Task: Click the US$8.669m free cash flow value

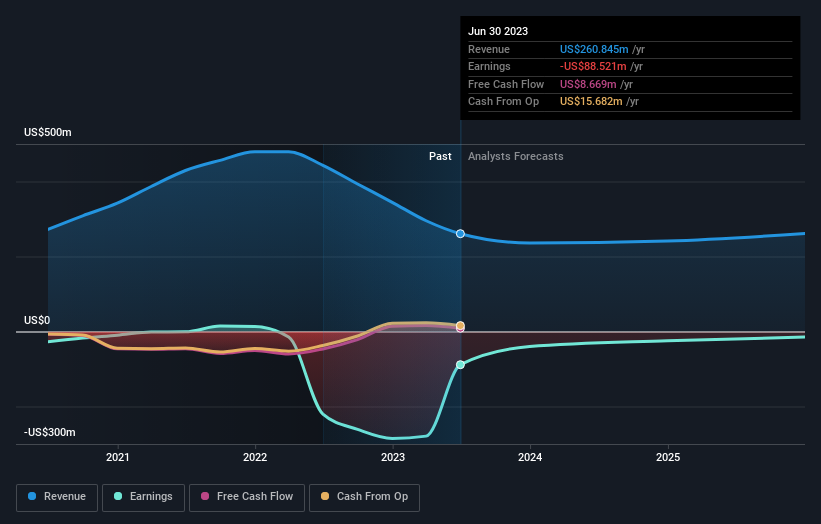Action: [x=588, y=84]
